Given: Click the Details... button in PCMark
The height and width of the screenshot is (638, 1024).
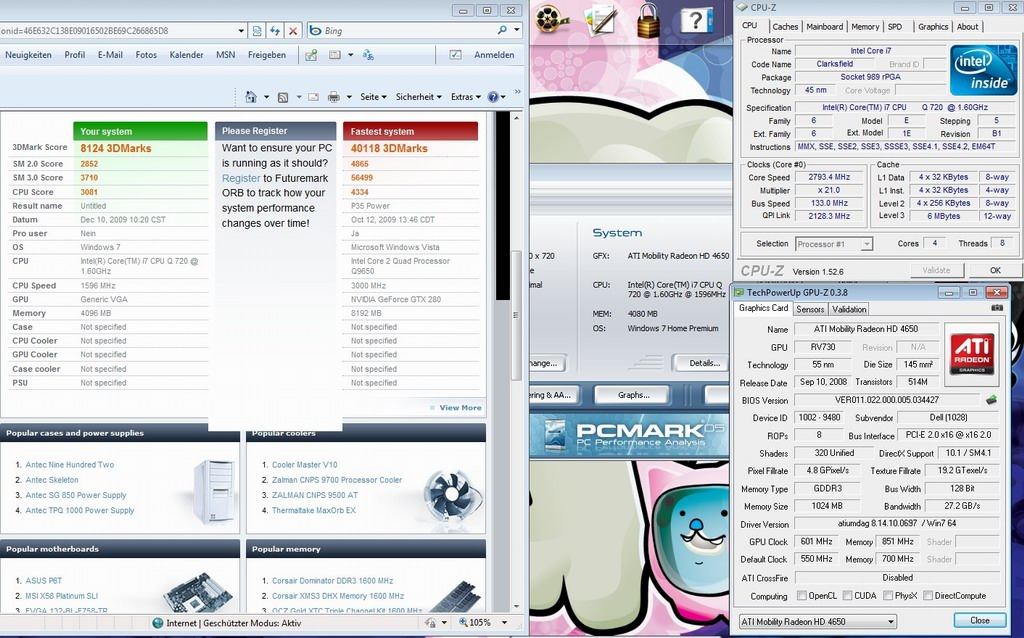Looking at the screenshot, I should pyautogui.click(x=704, y=363).
